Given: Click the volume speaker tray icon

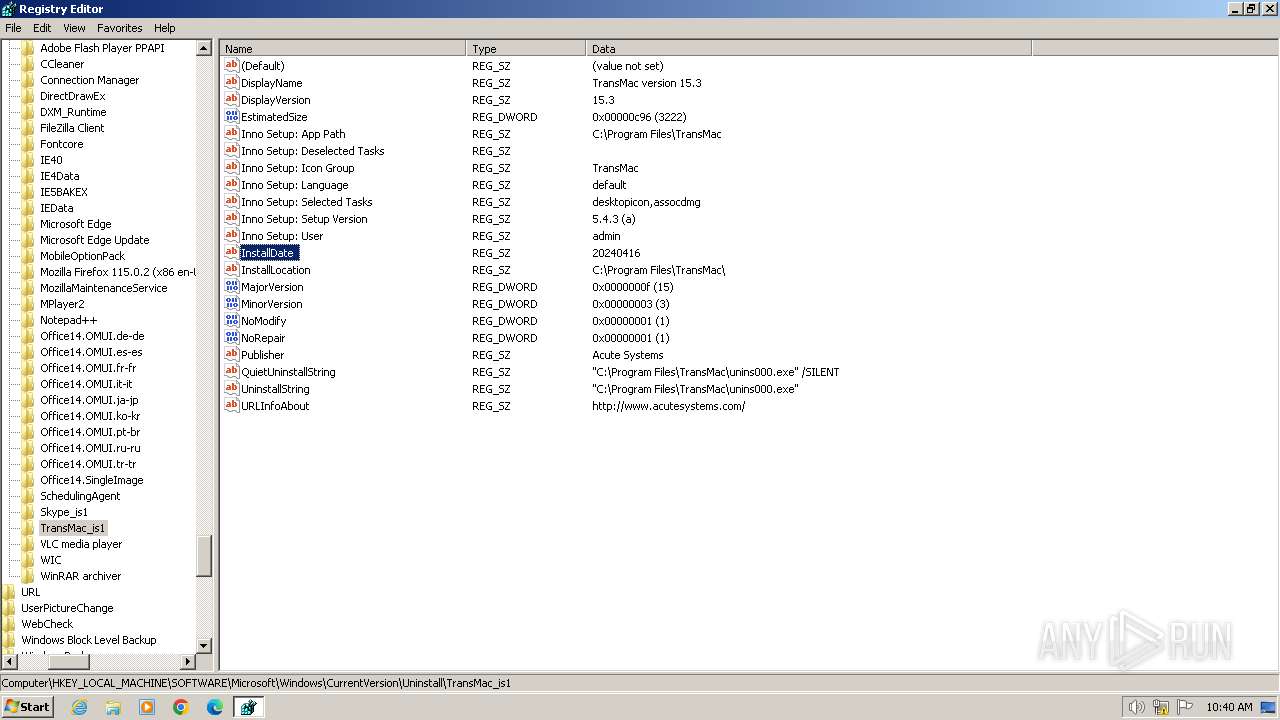Looking at the screenshot, I should point(1136,707).
